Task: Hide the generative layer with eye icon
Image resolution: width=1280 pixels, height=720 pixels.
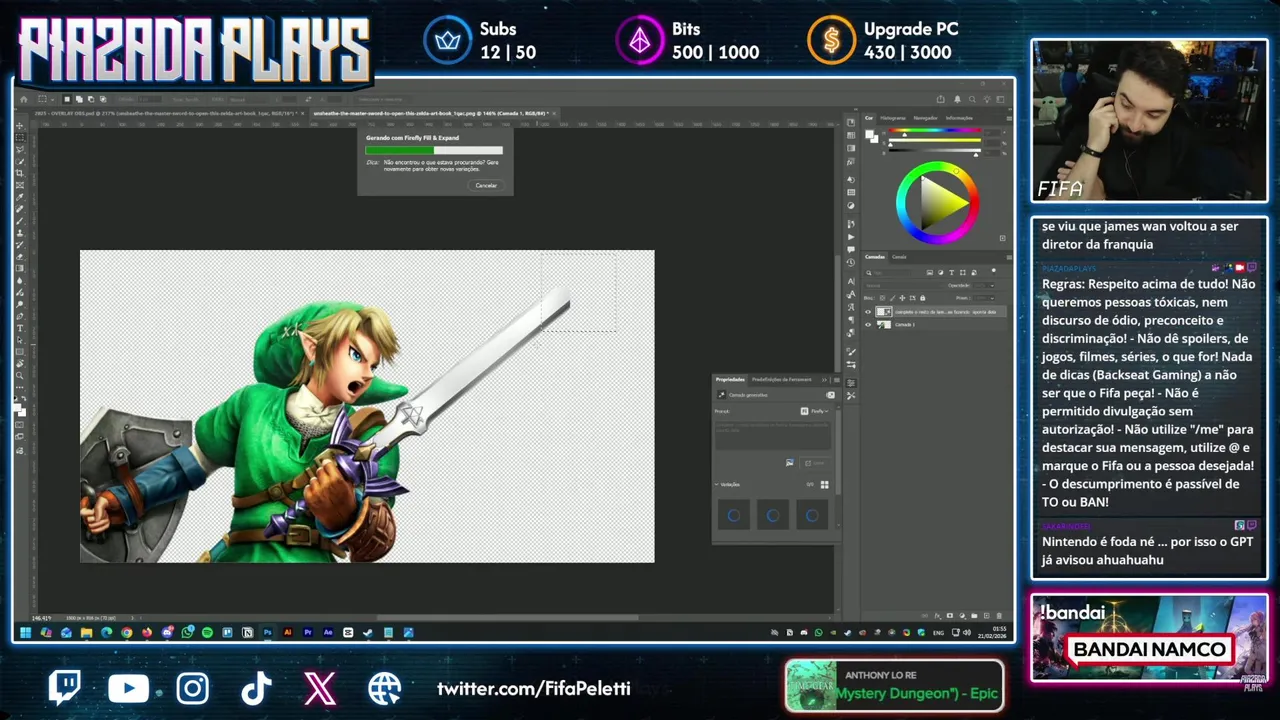Action: [x=868, y=312]
